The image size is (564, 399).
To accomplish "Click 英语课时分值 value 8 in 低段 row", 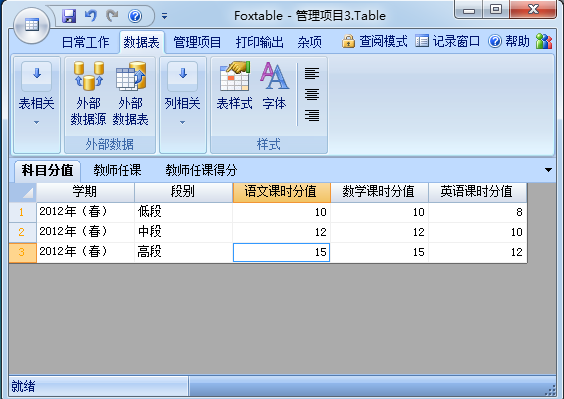I will click(477, 212).
